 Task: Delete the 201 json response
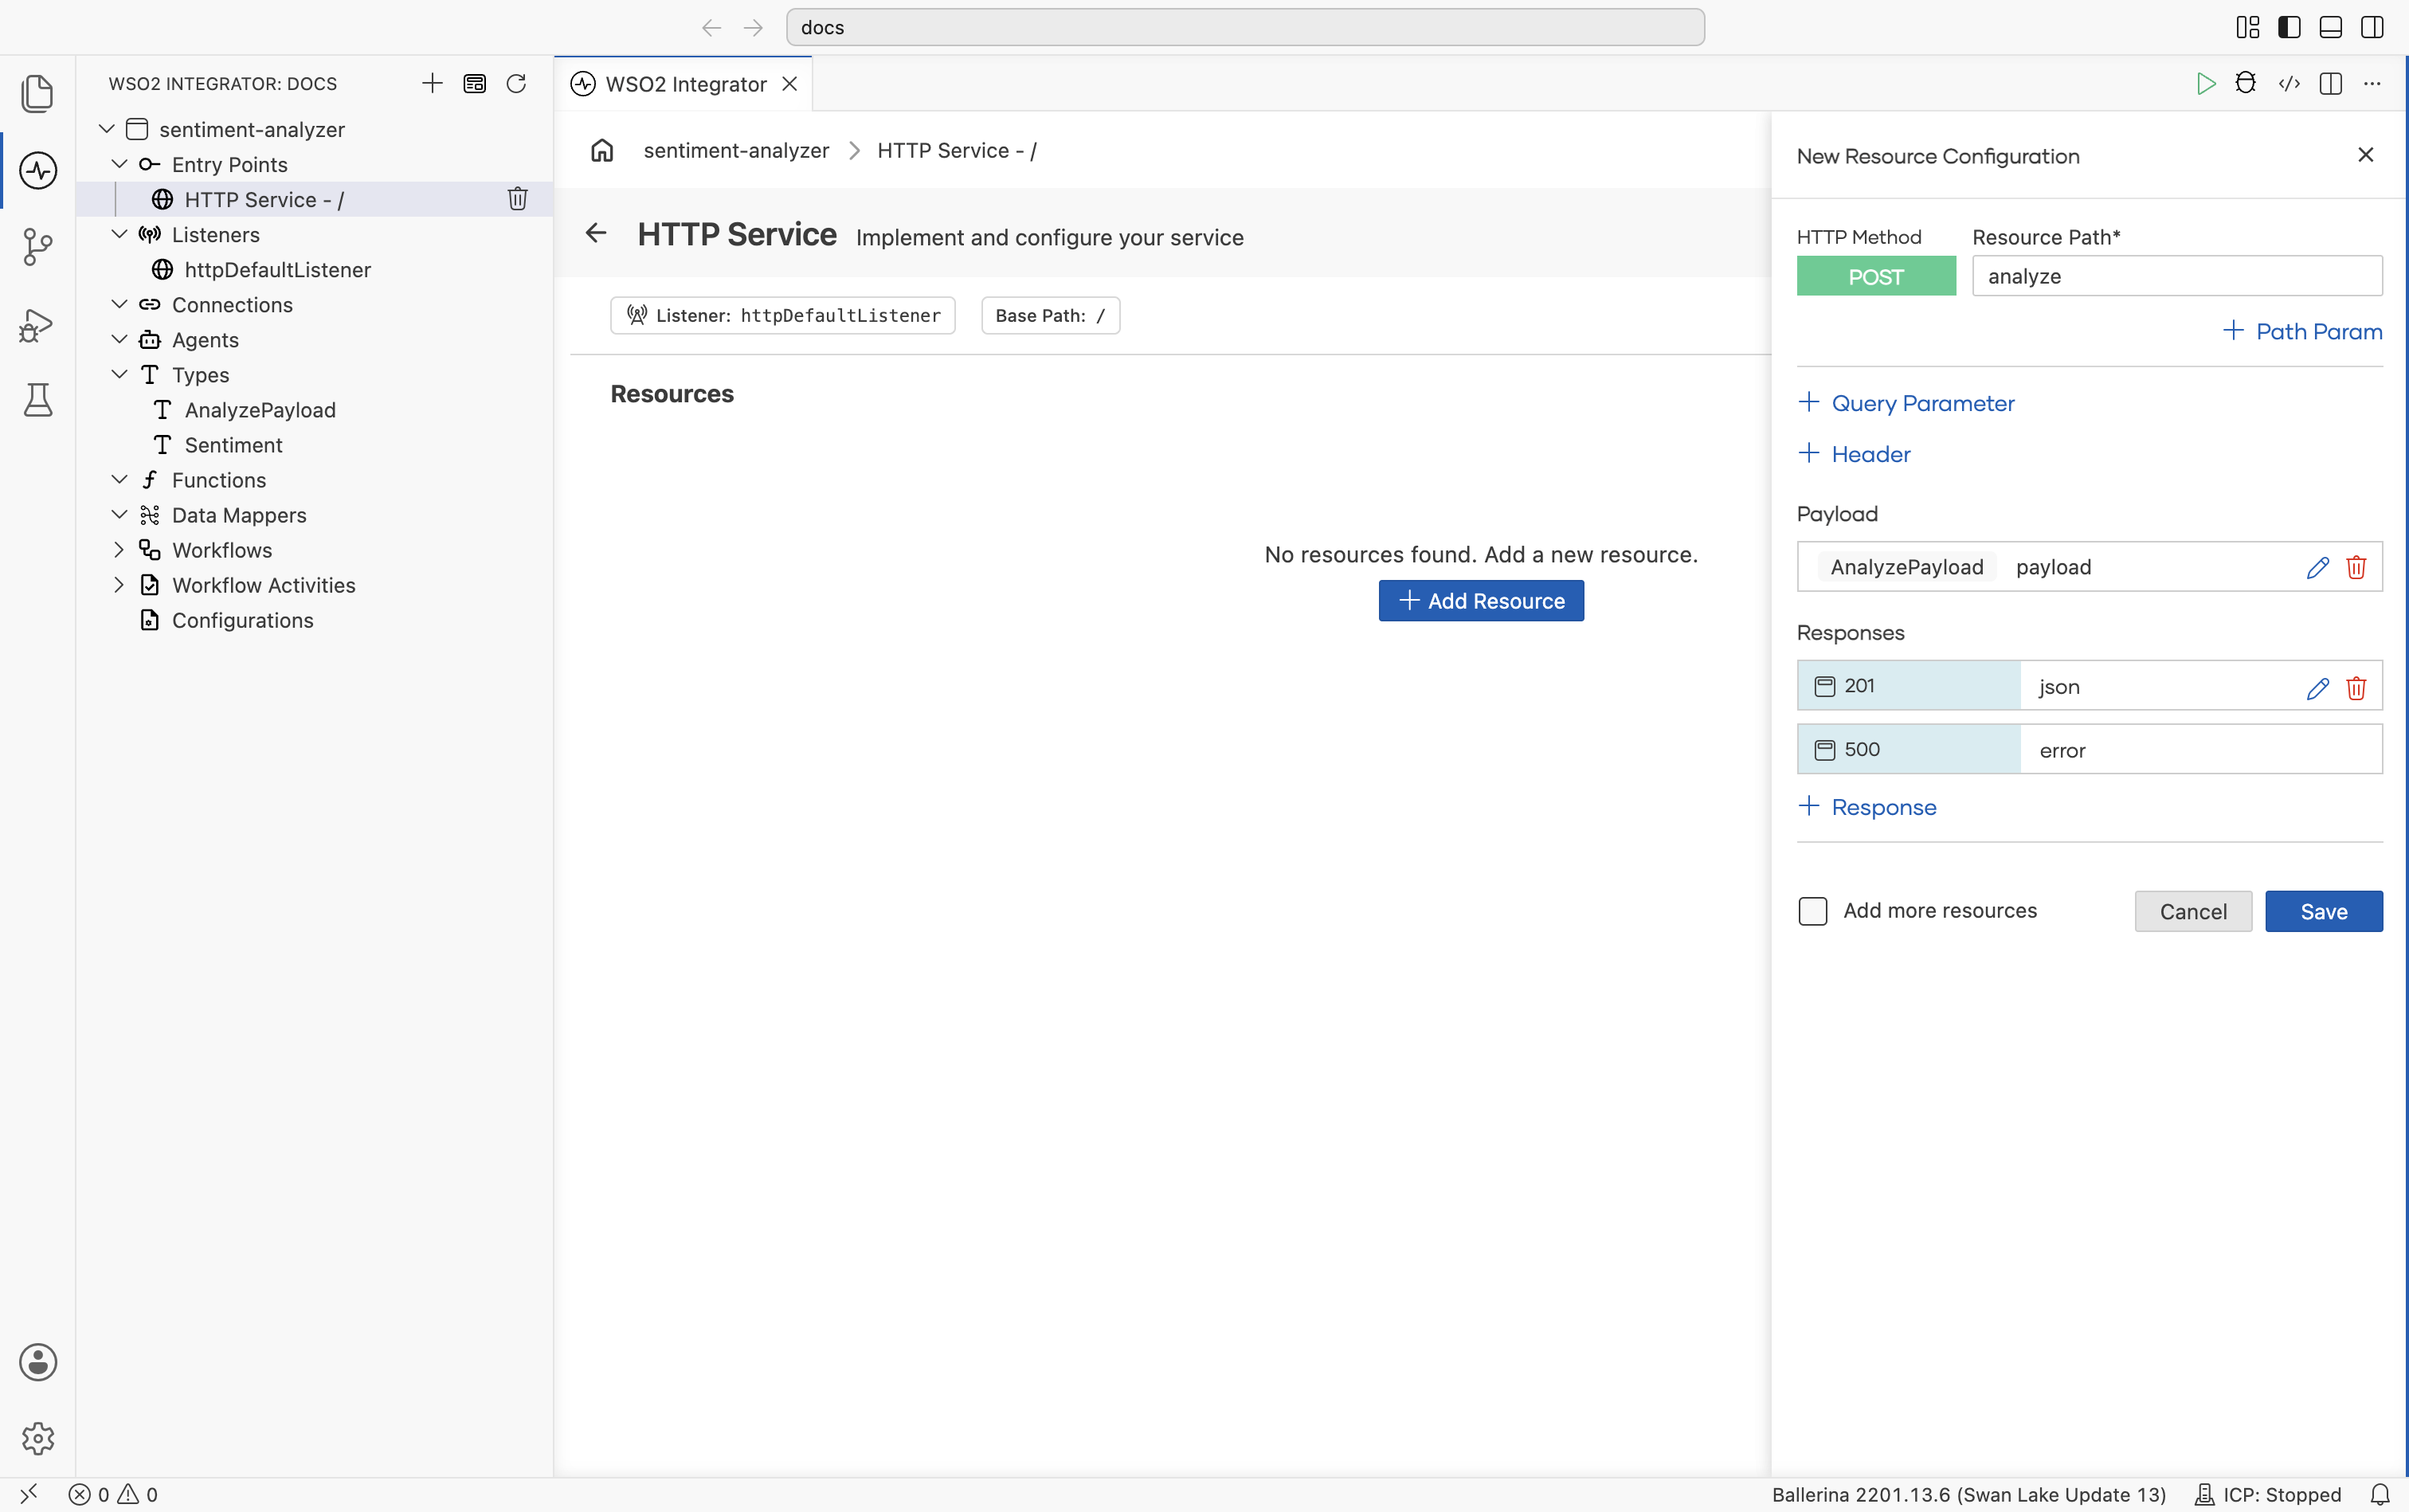click(x=2356, y=687)
